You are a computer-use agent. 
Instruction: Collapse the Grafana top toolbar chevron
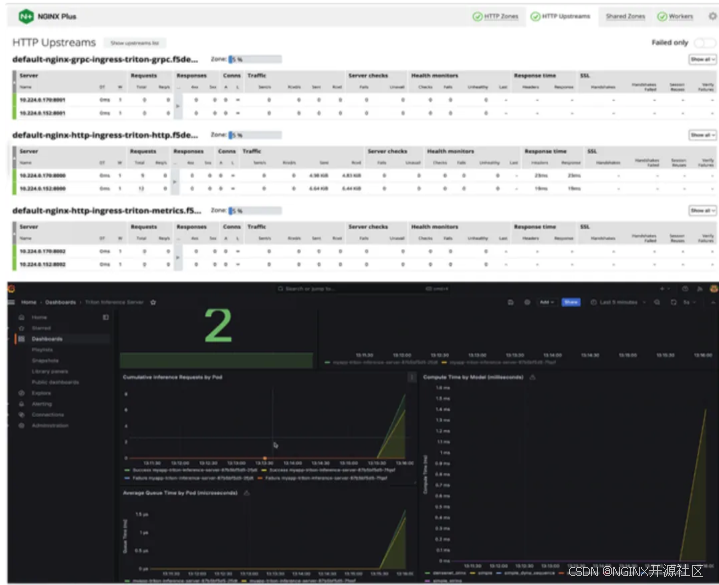[x=713, y=302]
